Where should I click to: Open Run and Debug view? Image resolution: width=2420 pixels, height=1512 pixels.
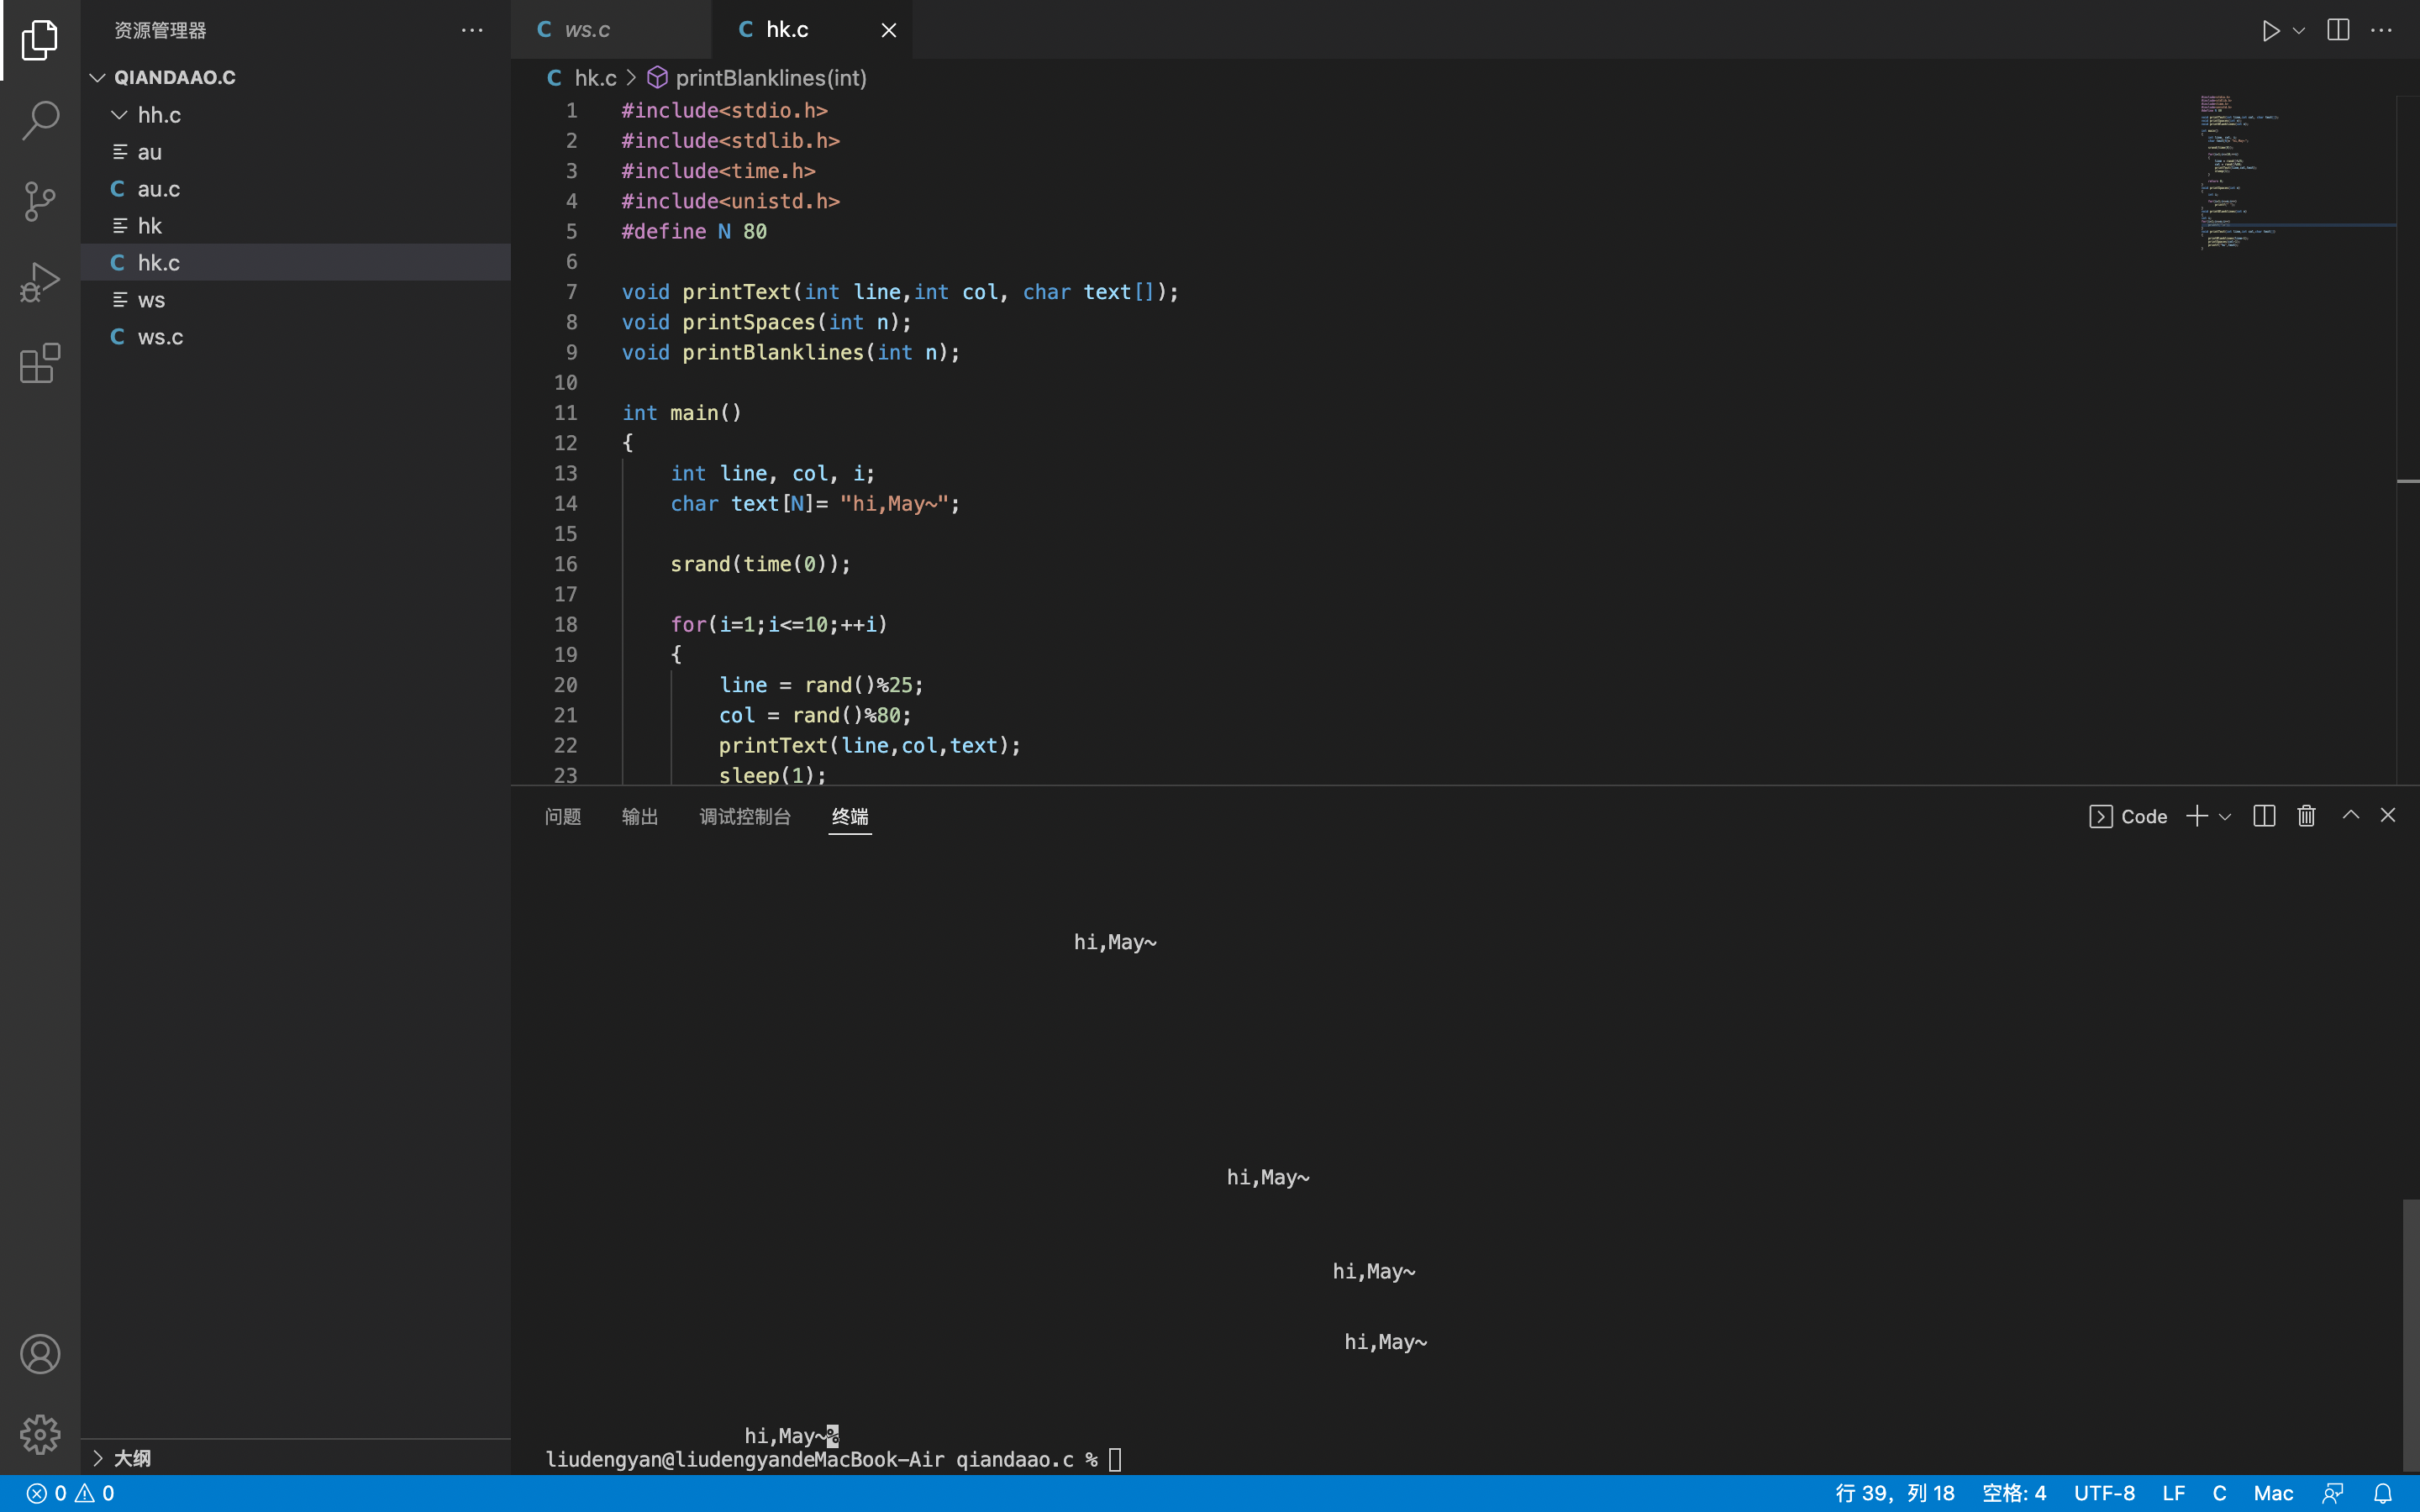click(40, 282)
